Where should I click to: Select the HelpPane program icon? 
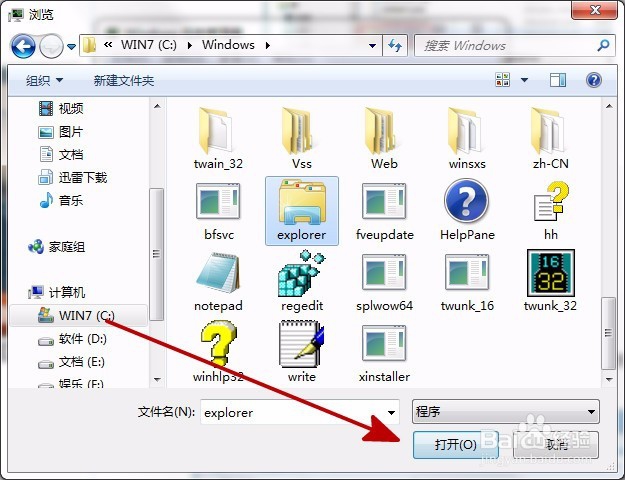[467, 210]
